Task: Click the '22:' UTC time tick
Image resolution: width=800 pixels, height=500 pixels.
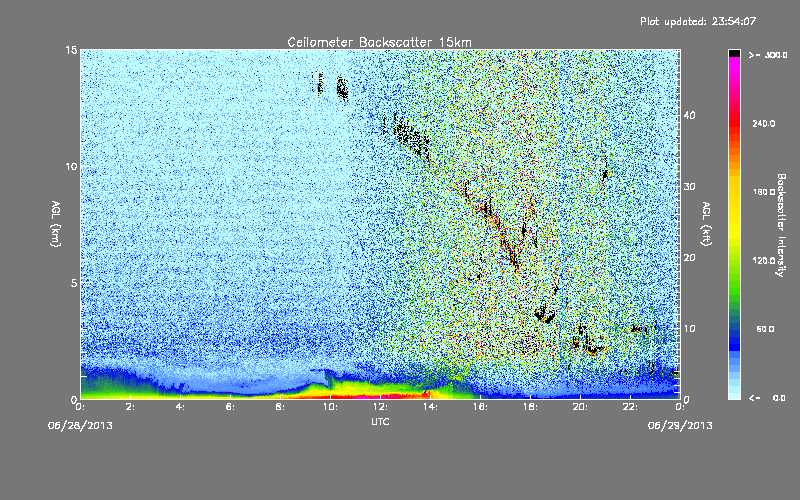Action: 630,407
